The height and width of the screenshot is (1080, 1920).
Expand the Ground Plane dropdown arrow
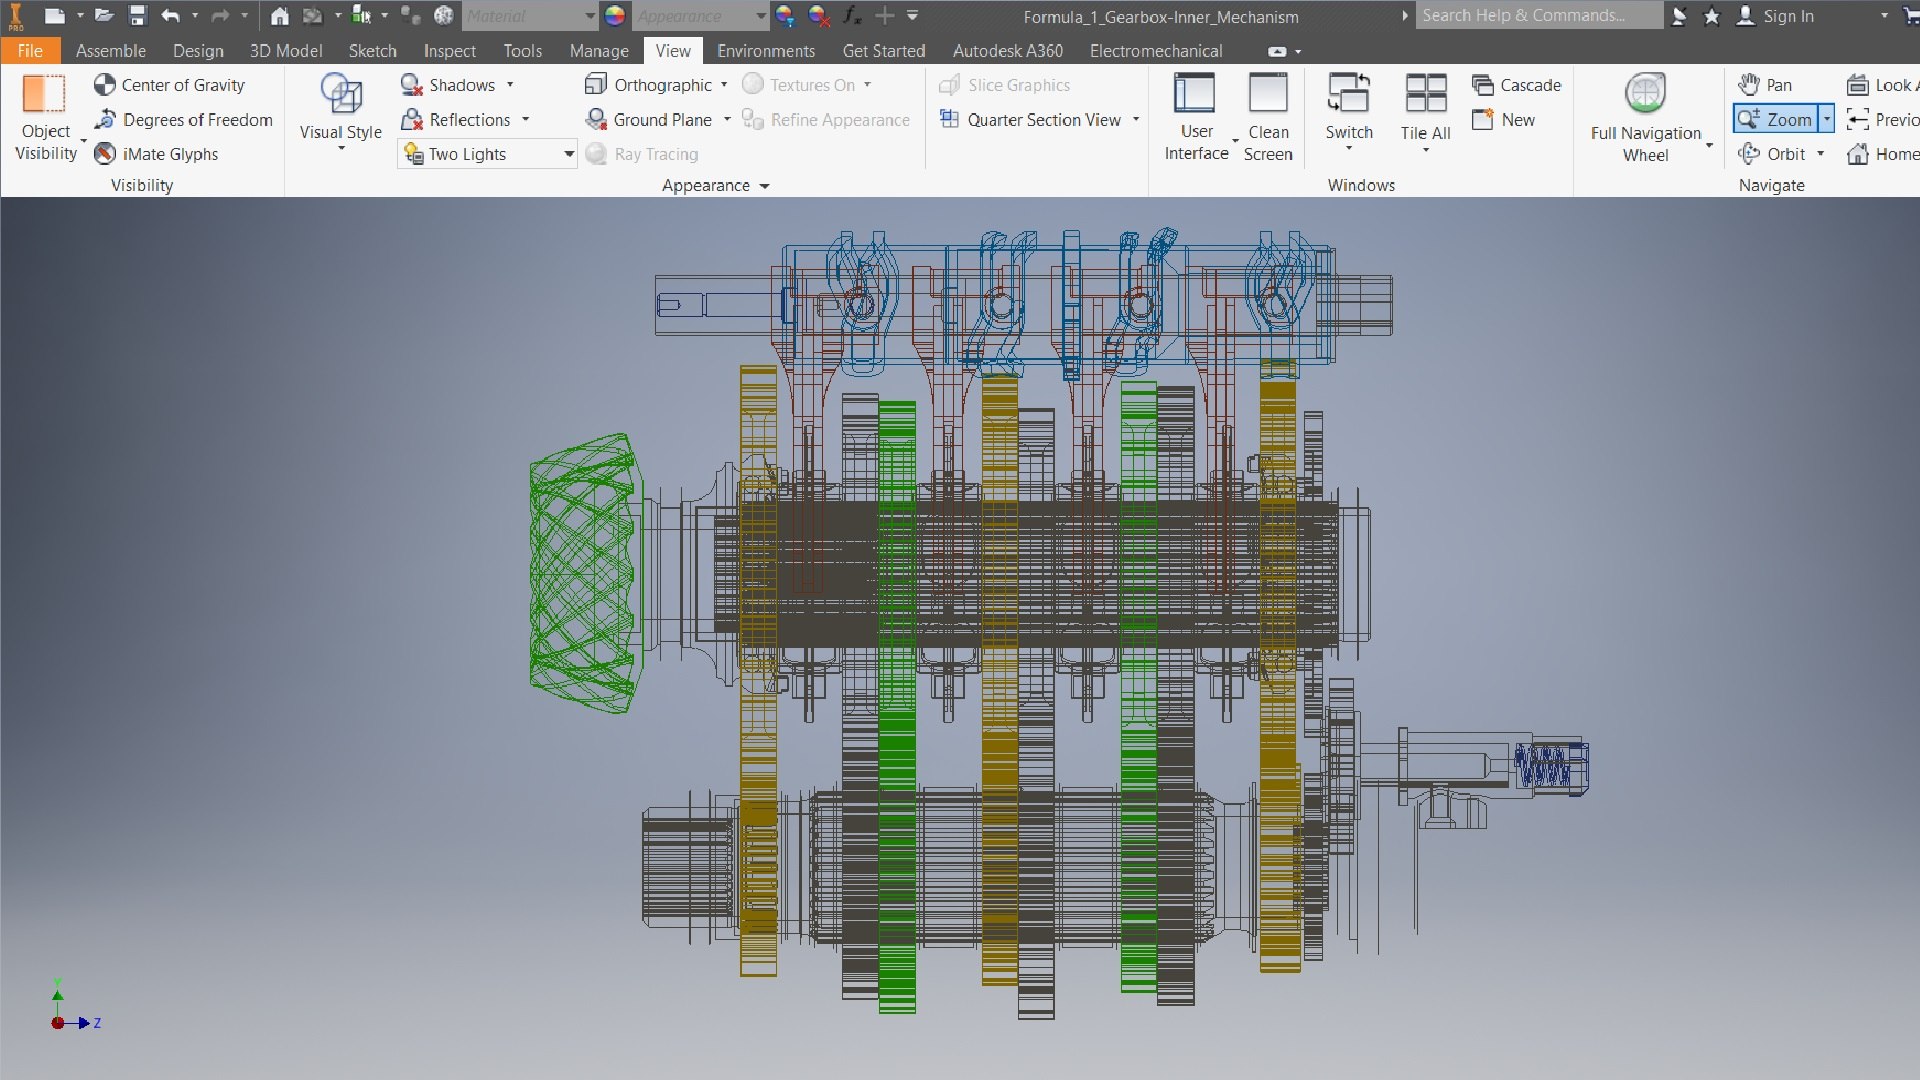pyautogui.click(x=727, y=120)
